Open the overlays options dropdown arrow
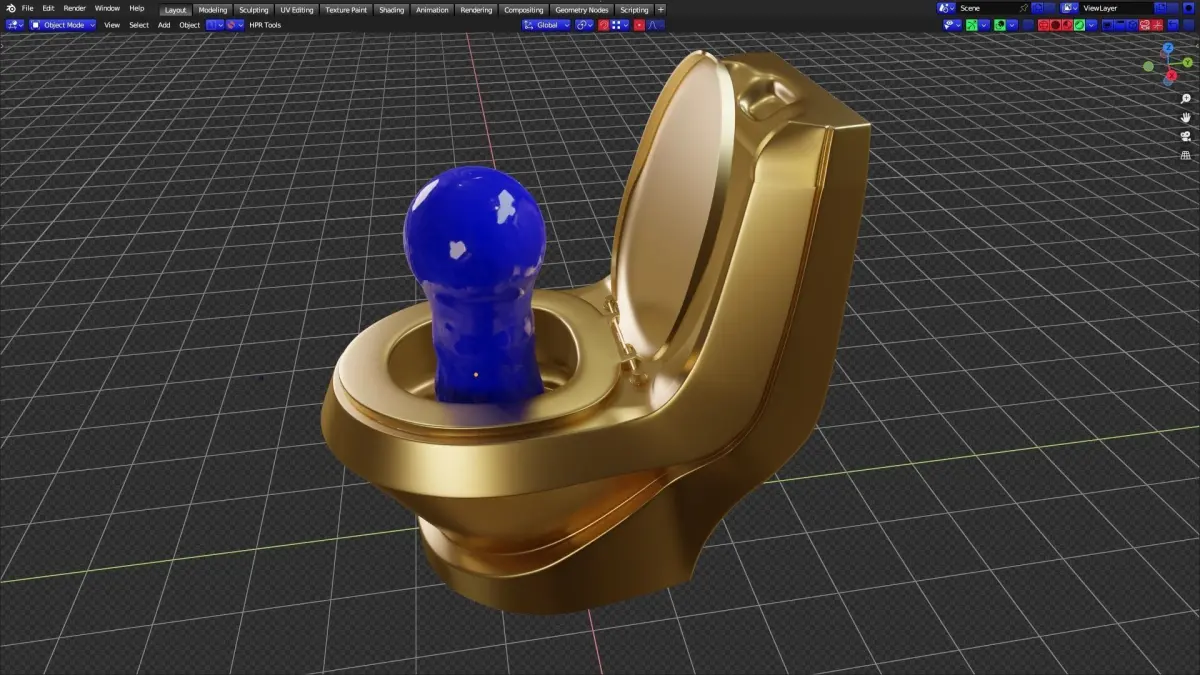The height and width of the screenshot is (675, 1200). pyautogui.click(x=1012, y=25)
